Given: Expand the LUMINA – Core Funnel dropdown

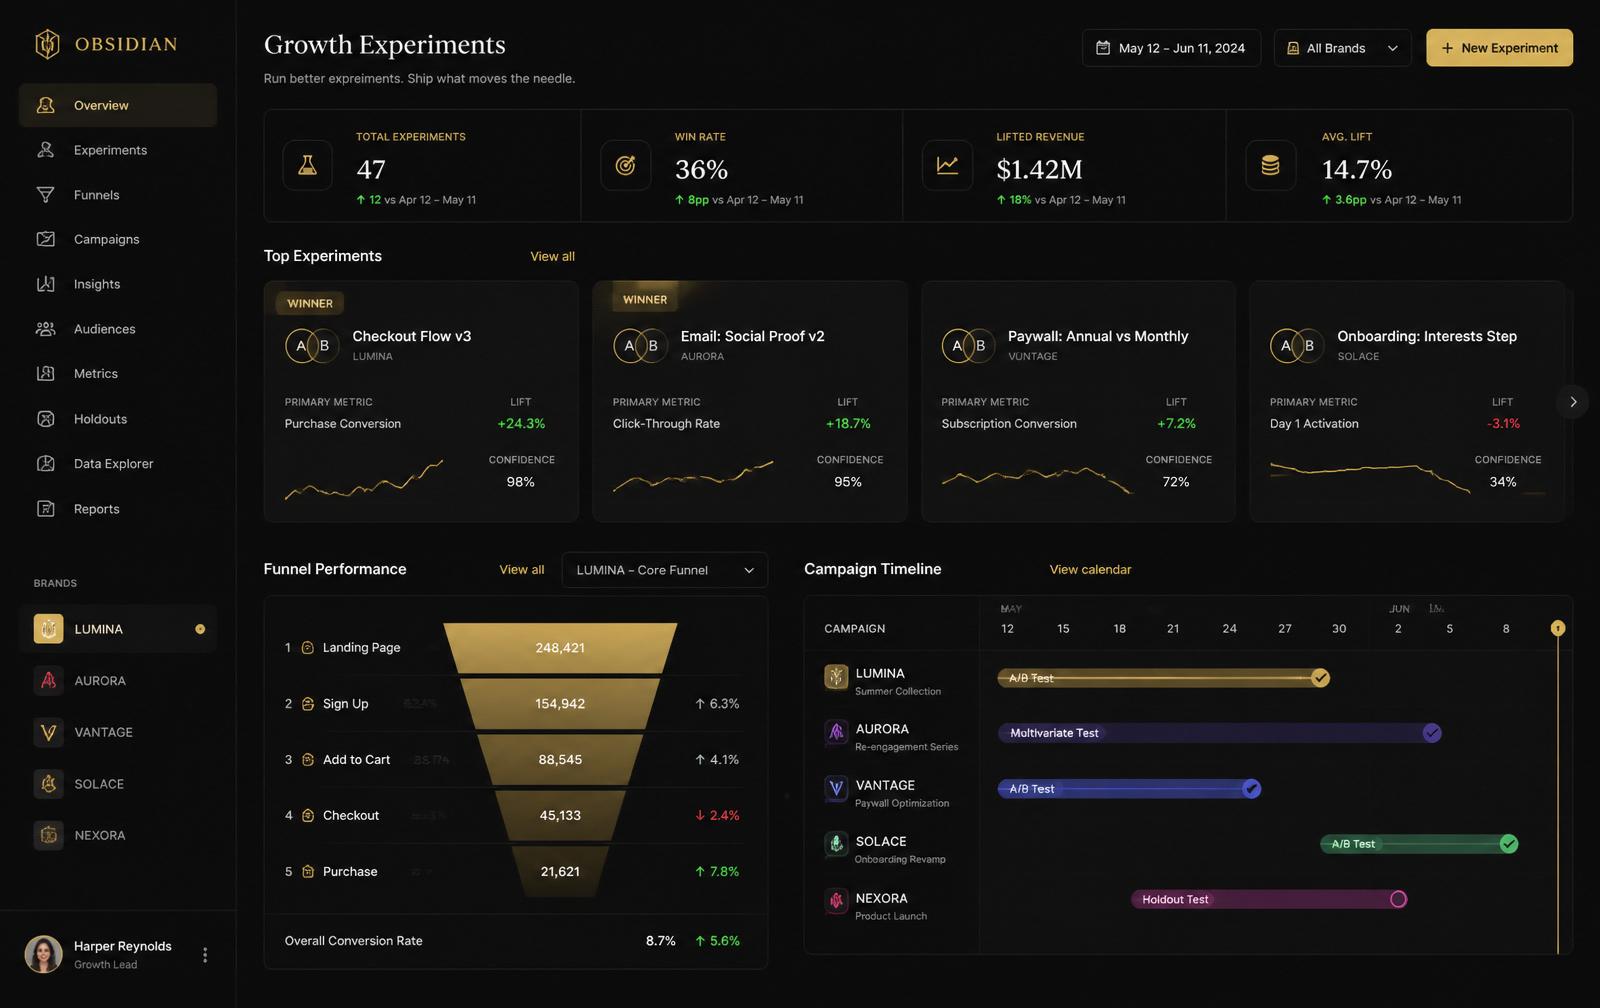Looking at the screenshot, I should point(665,570).
